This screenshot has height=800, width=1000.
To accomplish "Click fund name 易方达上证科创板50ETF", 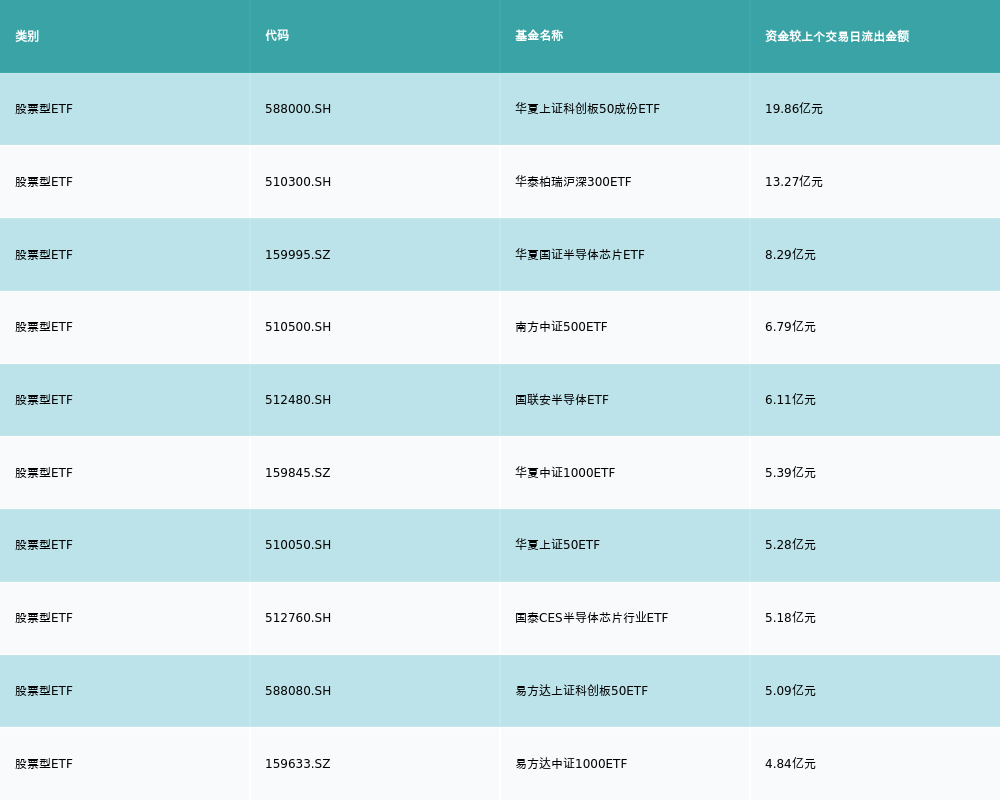I will (x=582, y=691).
